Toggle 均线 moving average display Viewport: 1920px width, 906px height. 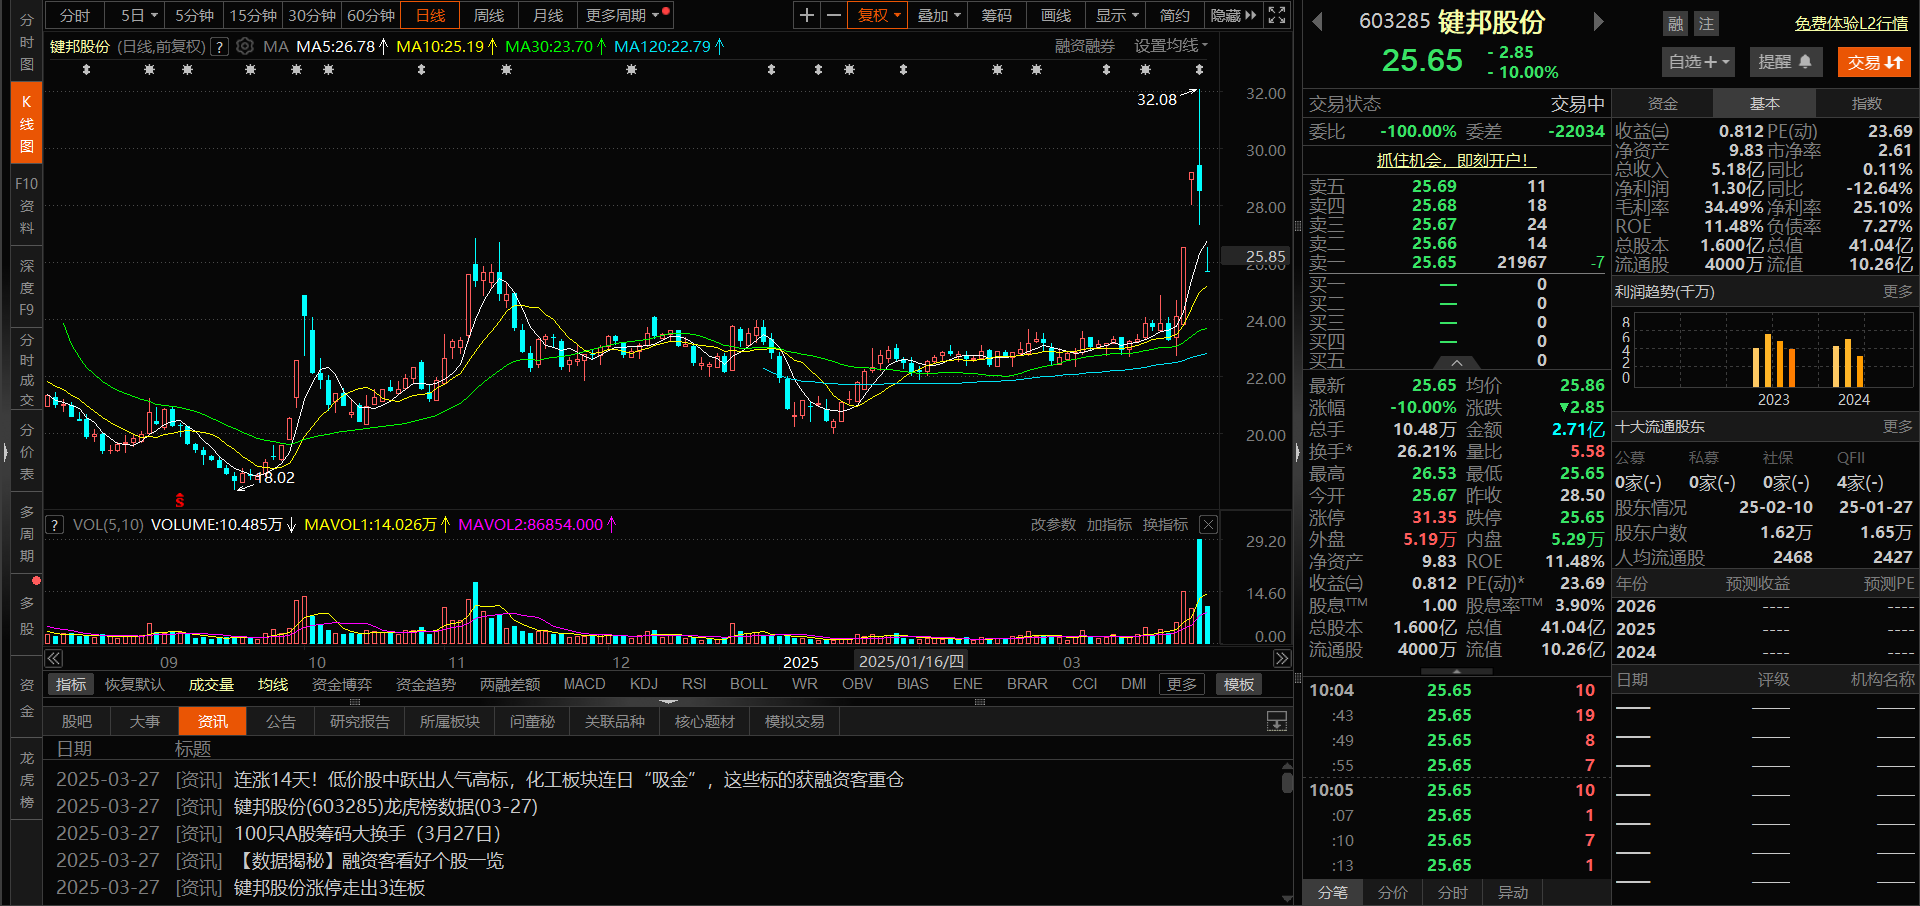tap(273, 684)
